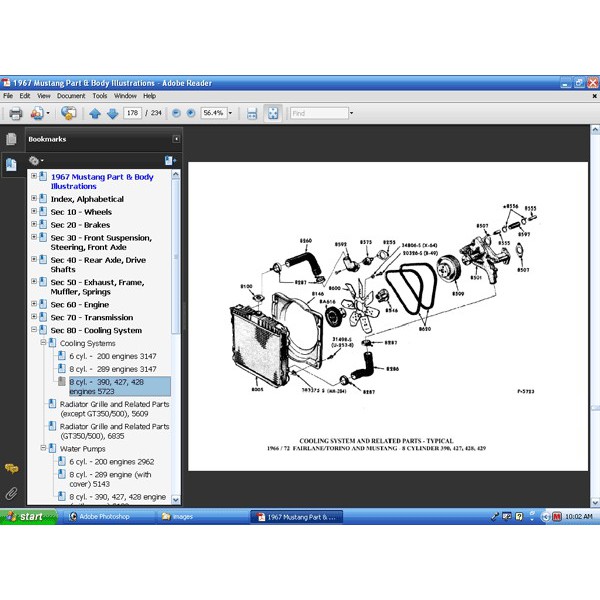Image resolution: width=600 pixels, height=600 pixels.
Task: Open the Email/PDF icon dropdown arrow
Action: (x=48, y=113)
